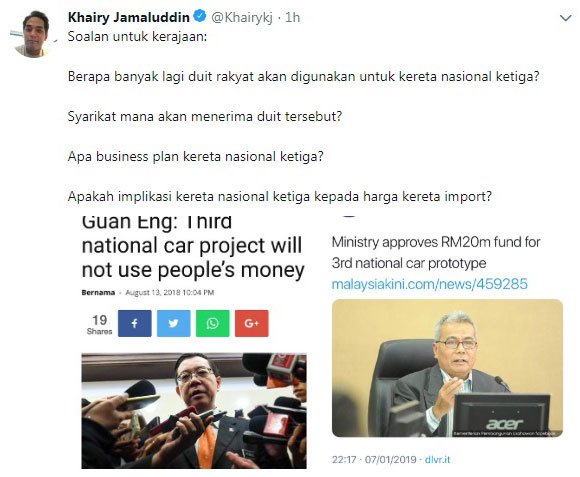Share article via WhatsApp icon
The height and width of the screenshot is (477, 580).
(x=212, y=324)
